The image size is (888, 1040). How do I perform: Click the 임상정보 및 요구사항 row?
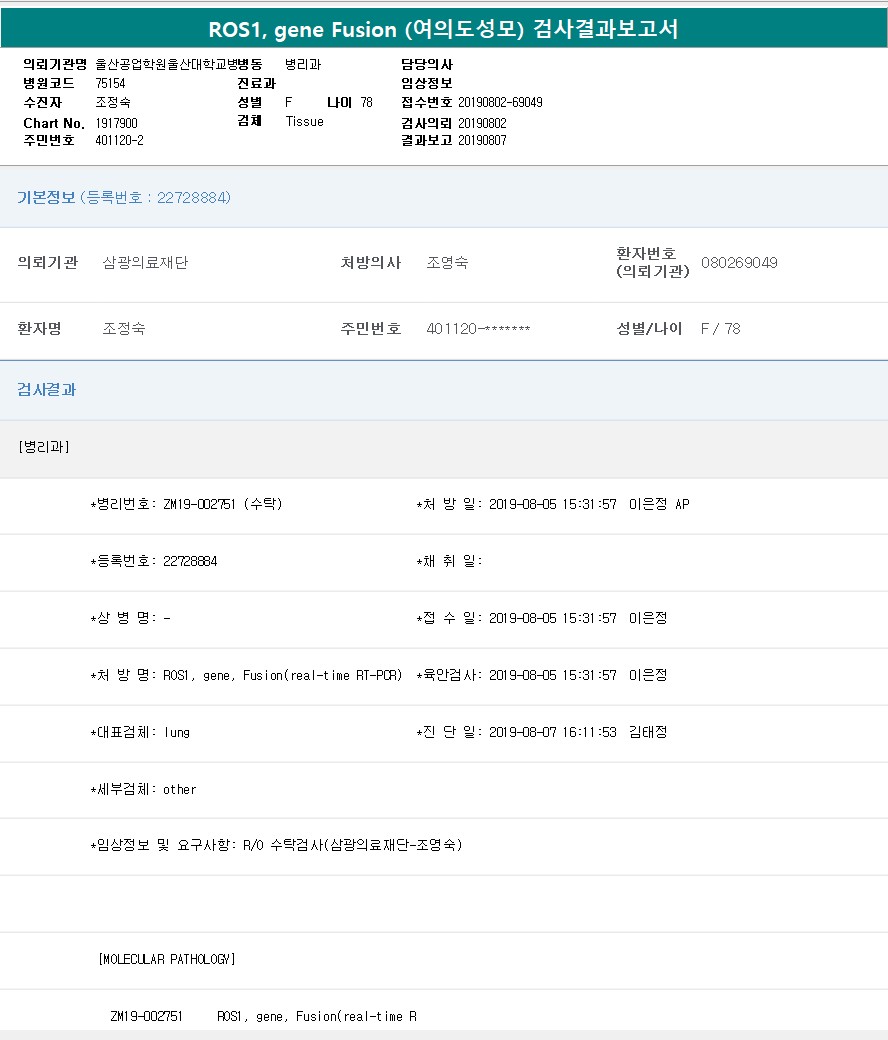click(276, 845)
